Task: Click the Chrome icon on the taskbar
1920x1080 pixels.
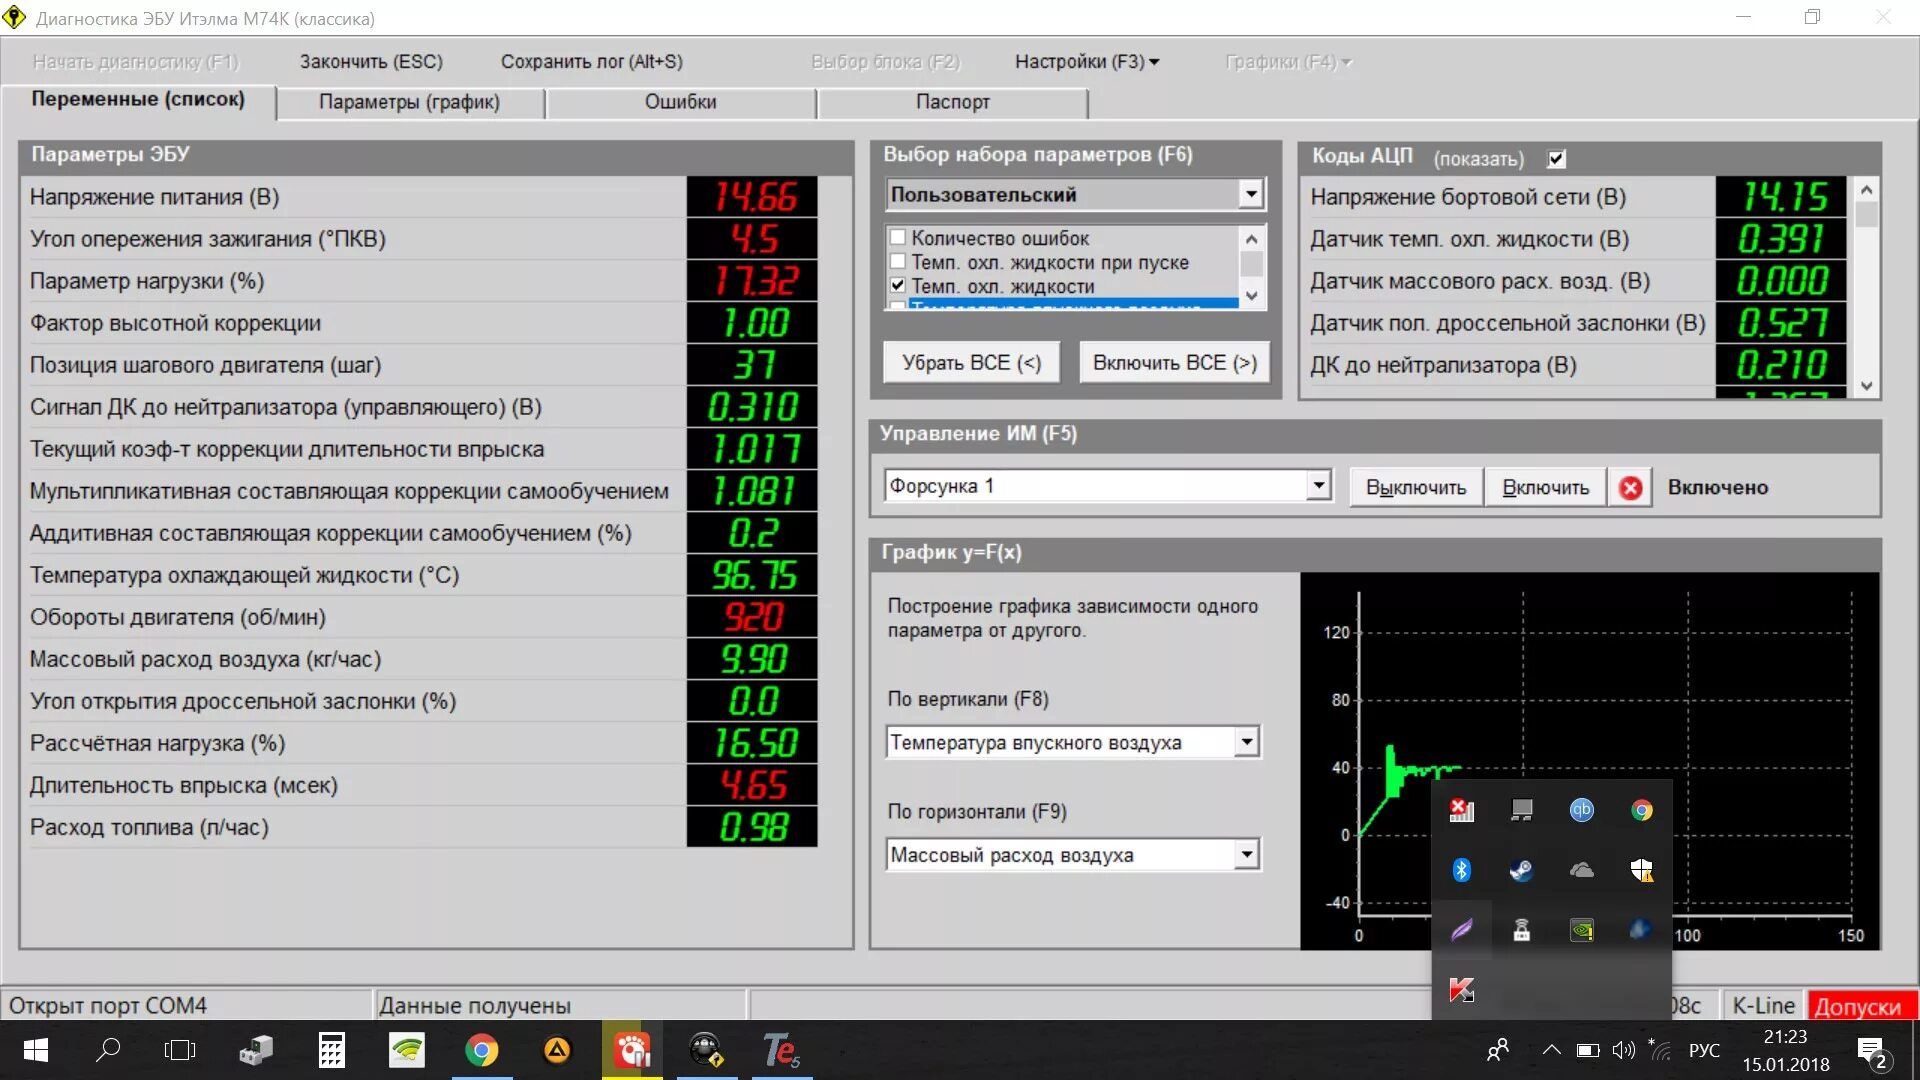Action: coord(481,1050)
